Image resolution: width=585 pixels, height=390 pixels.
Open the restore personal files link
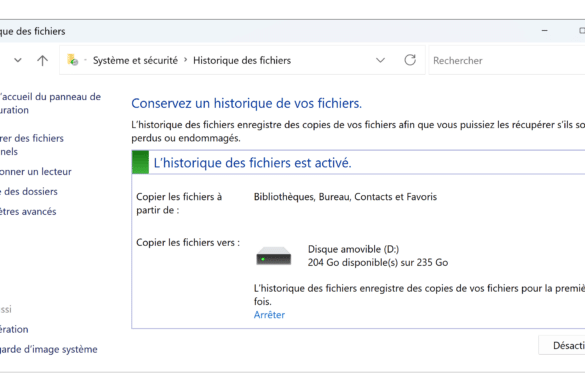coord(32,145)
